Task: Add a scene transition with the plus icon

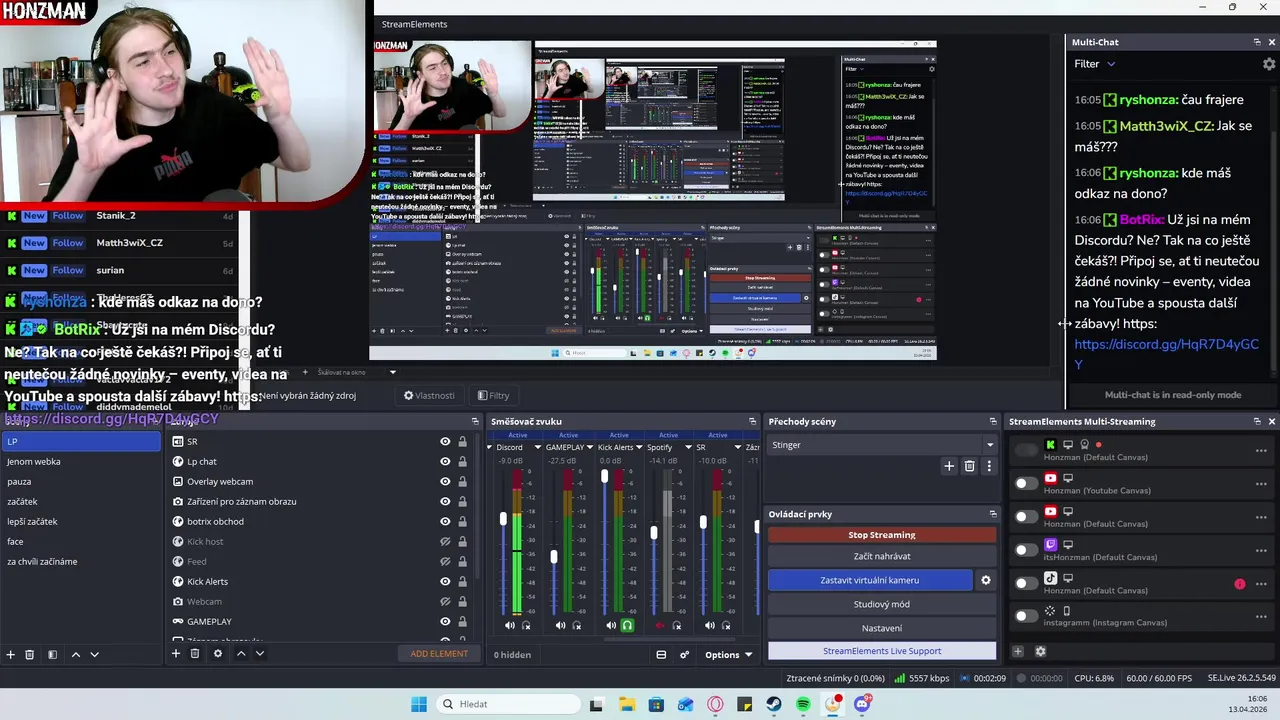Action: pos(949,465)
